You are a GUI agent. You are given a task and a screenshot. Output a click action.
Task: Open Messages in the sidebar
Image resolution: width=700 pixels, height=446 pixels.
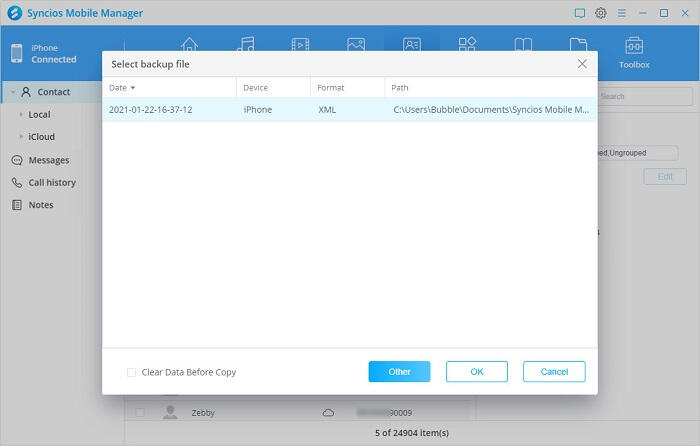[48, 160]
